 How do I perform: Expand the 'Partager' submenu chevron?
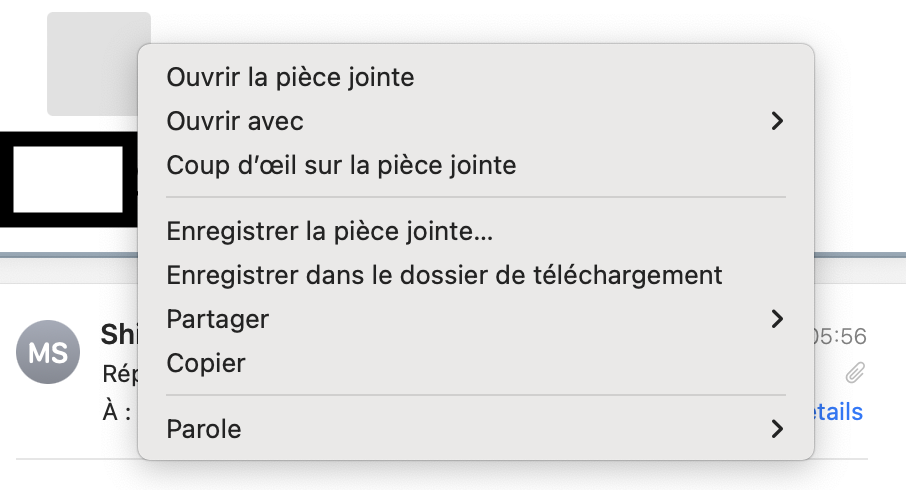pyautogui.click(x=777, y=319)
